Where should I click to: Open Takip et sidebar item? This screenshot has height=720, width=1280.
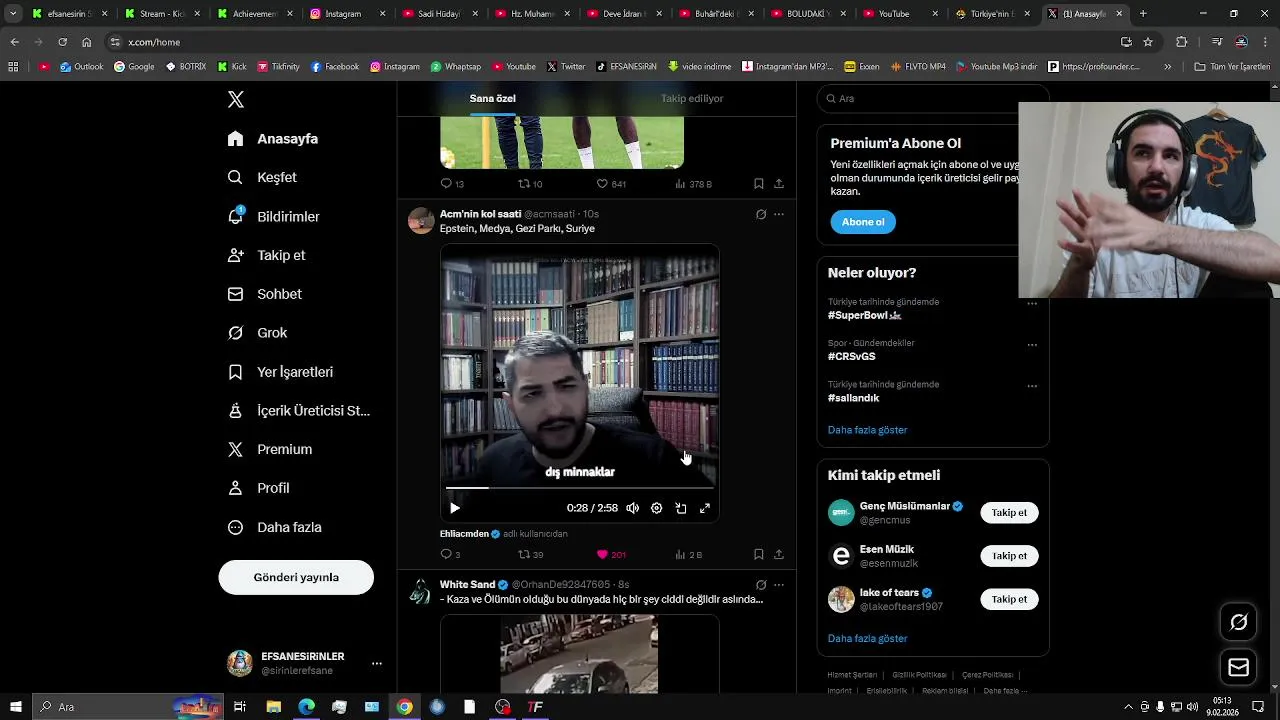[267, 255]
